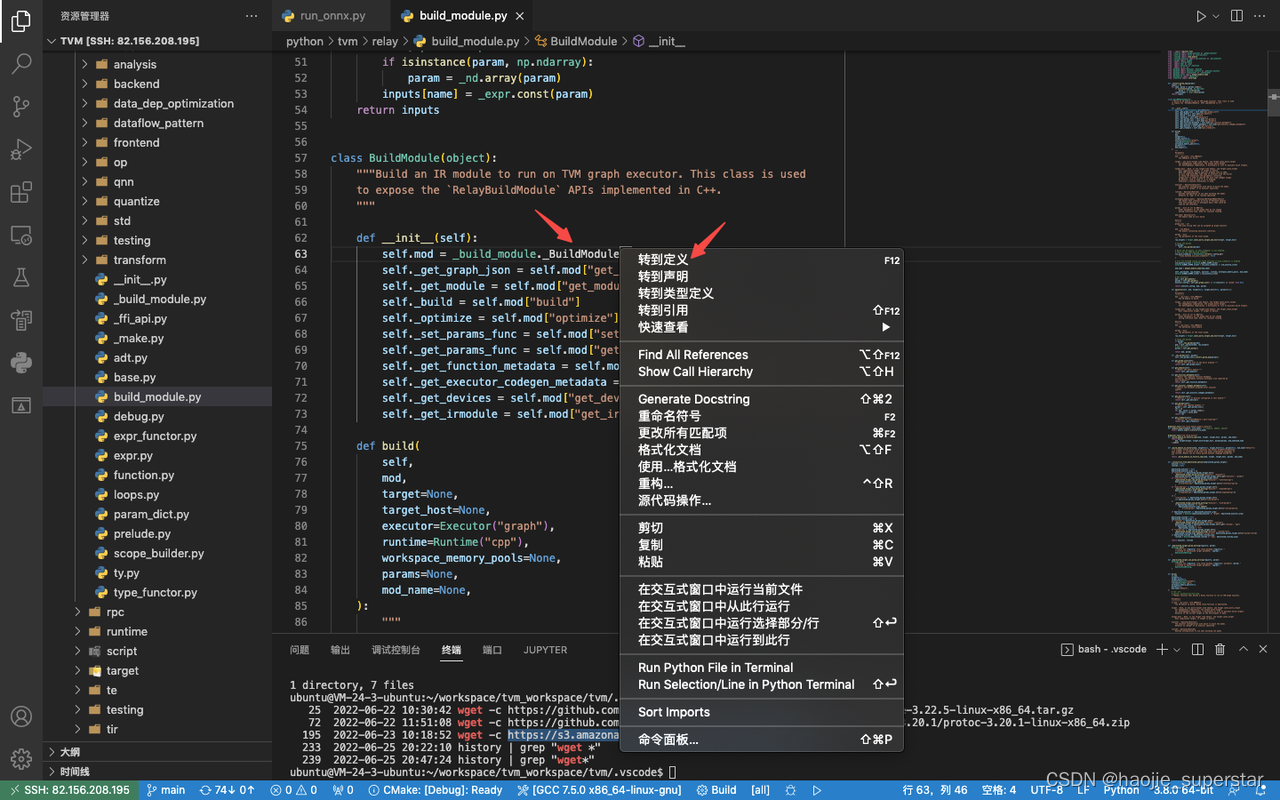The height and width of the screenshot is (800, 1280).
Task: Choose 命令面板 in context menu
Action: tap(762, 740)
